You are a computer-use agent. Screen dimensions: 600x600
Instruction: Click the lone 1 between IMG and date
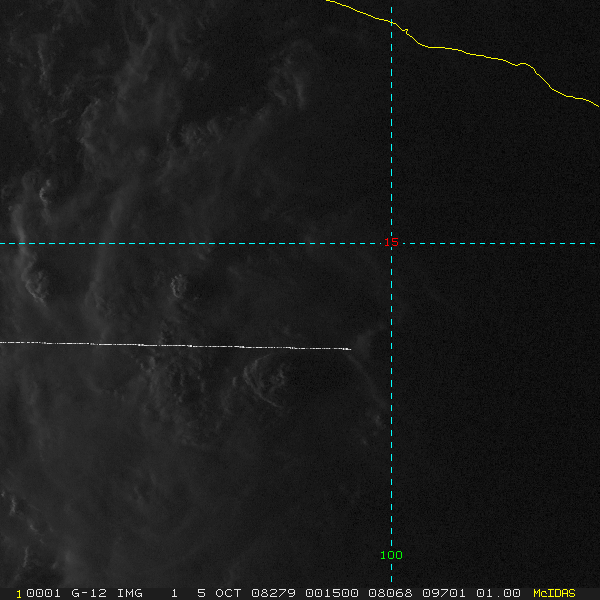coord(174,593)
